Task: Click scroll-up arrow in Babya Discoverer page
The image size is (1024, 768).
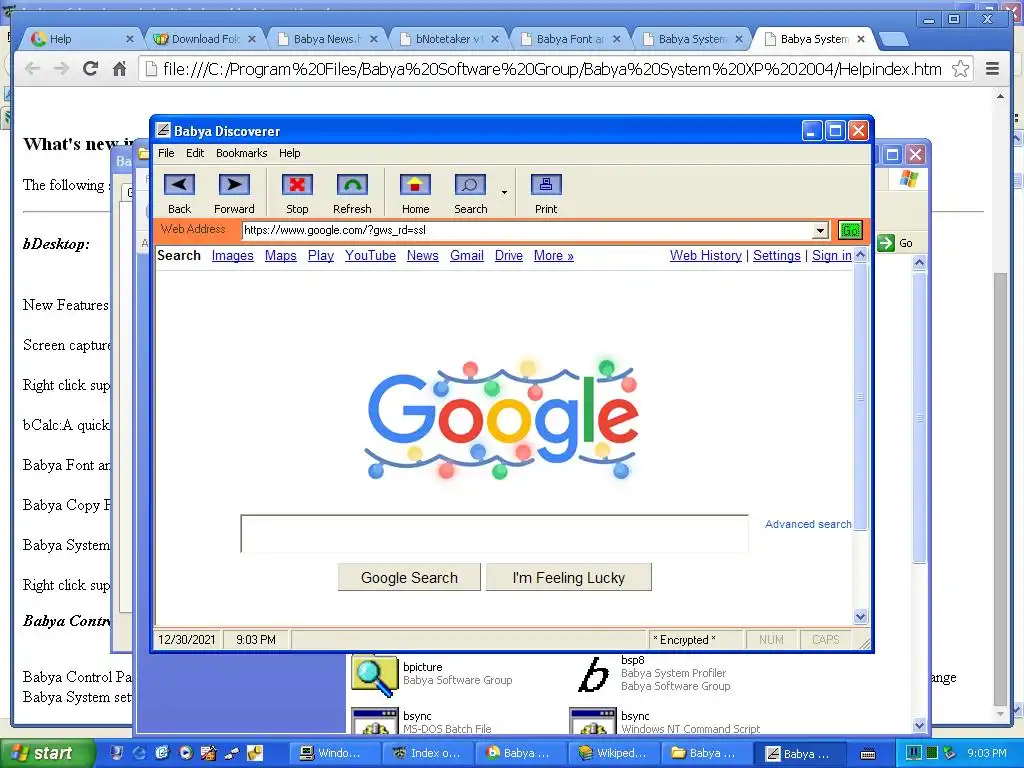Action: (x=860, y=255)
